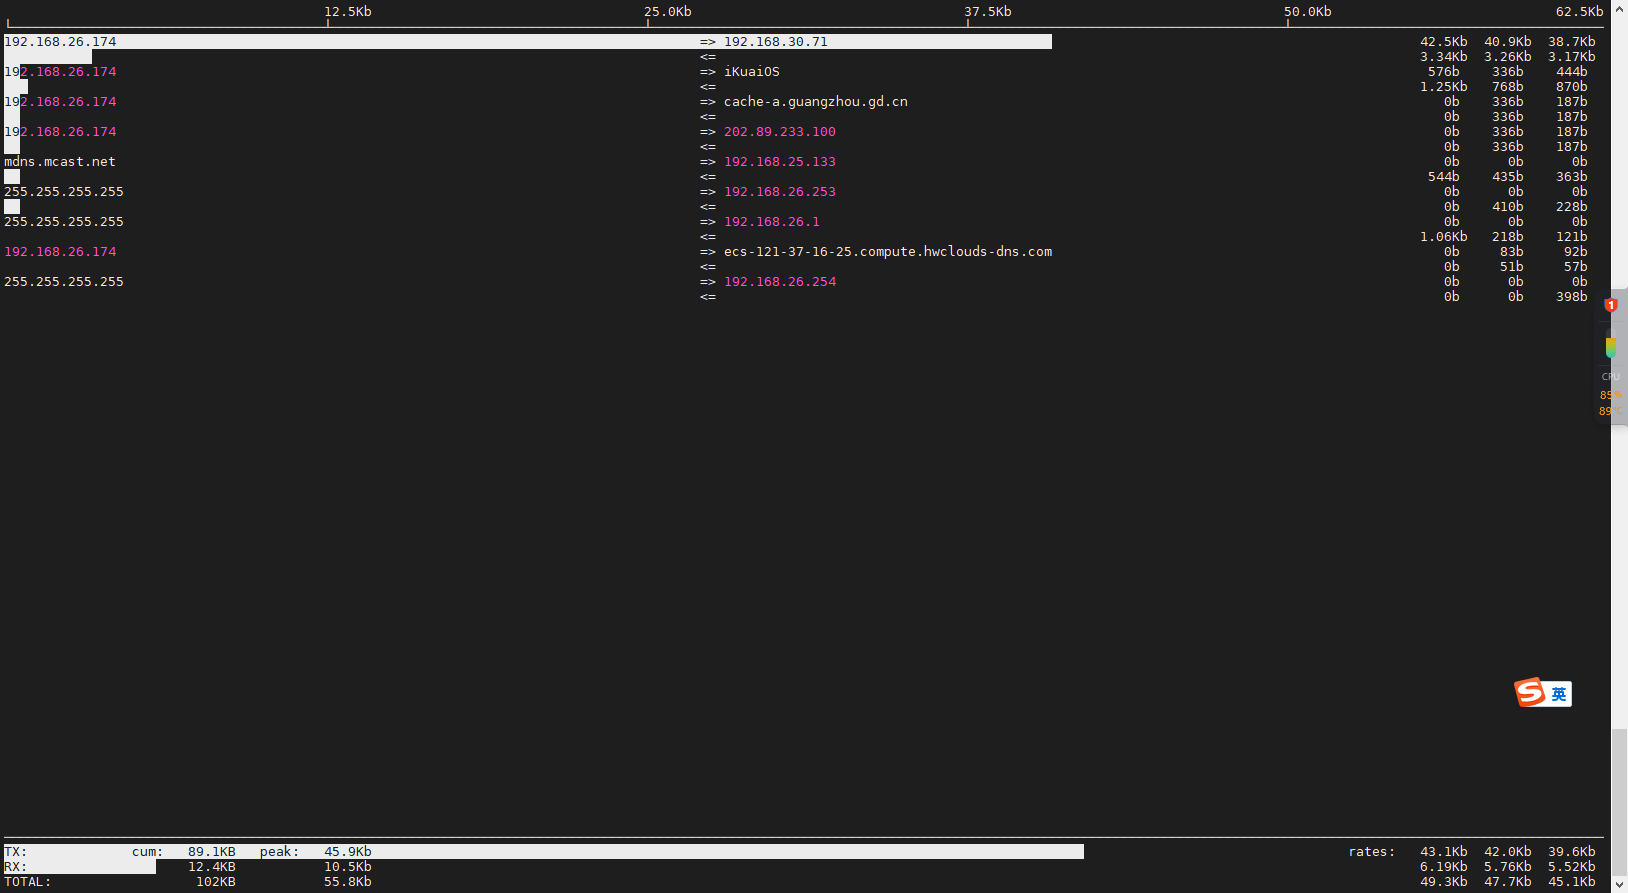1628x893 pixels.
Task: Select source 192.168.26.174 in 192.168.30.71 row
Action: pyautogui.click(x=60, y=41)
